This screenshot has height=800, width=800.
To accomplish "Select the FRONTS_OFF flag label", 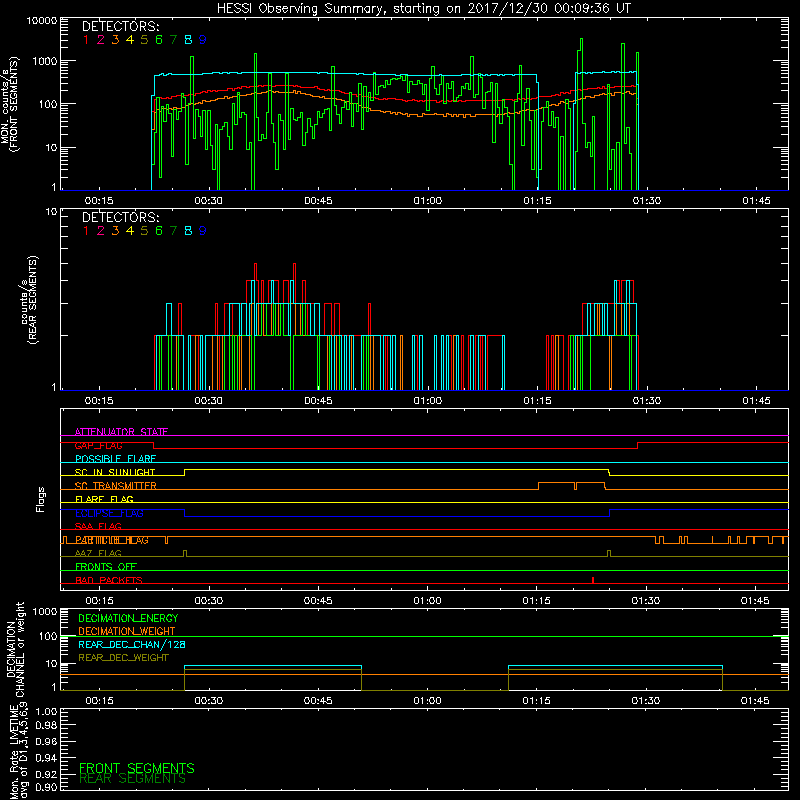I will [106, 567].
